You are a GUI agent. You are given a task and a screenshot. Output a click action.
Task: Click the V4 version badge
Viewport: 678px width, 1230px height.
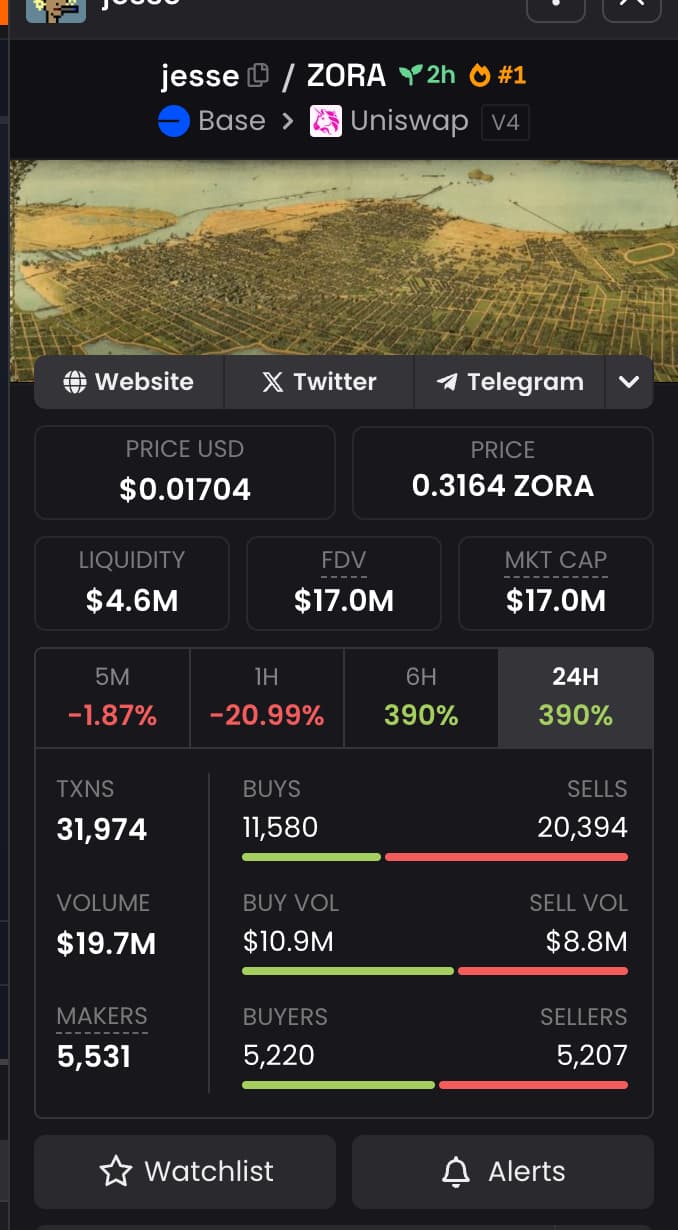tap(505, 123)
